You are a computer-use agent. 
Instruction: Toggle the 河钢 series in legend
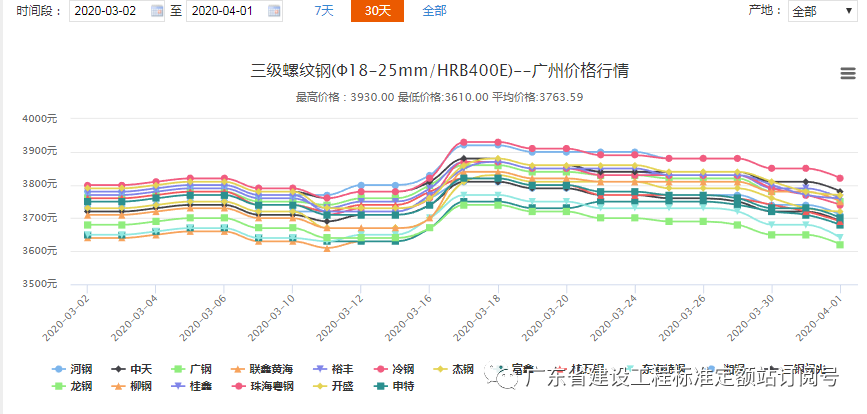tap(72, 369)
